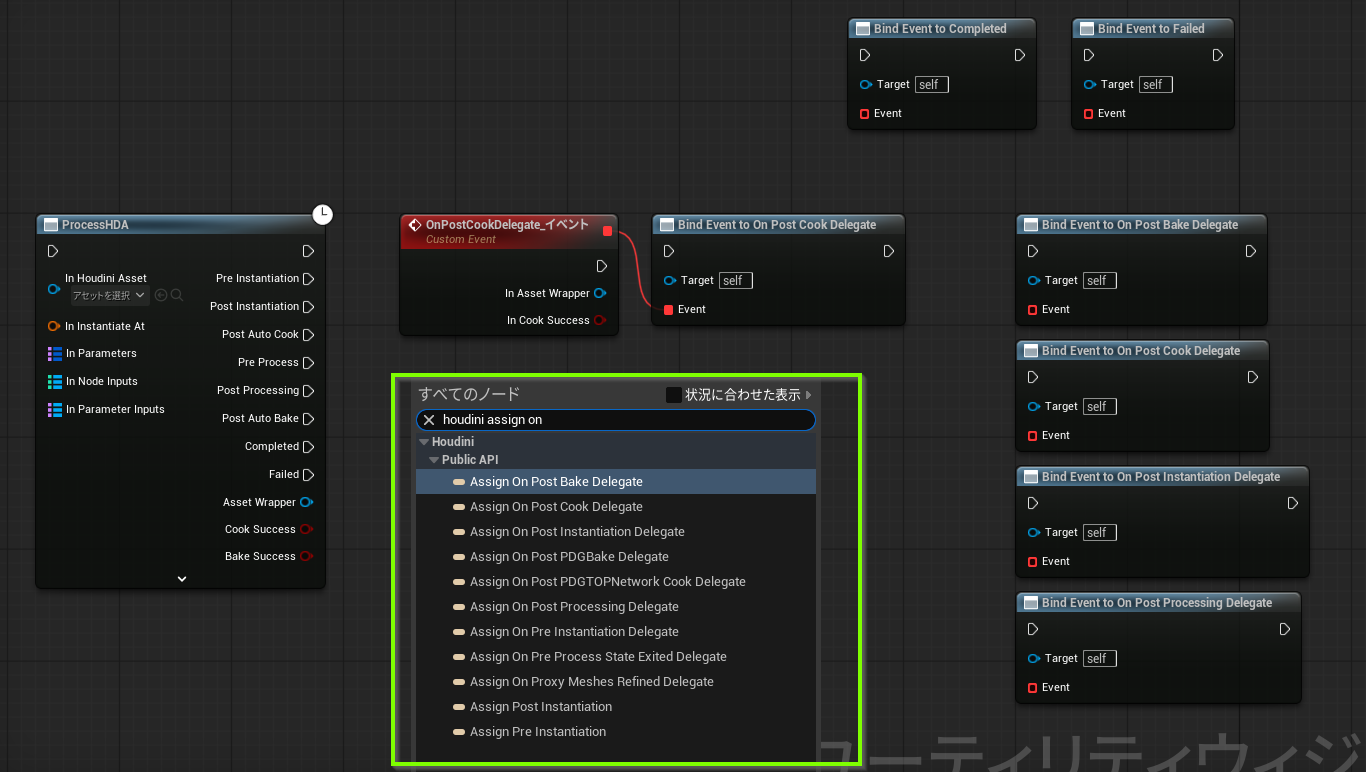
Task: Select the Bind Event to Failed node title
Action: (x=1152, y=29)
